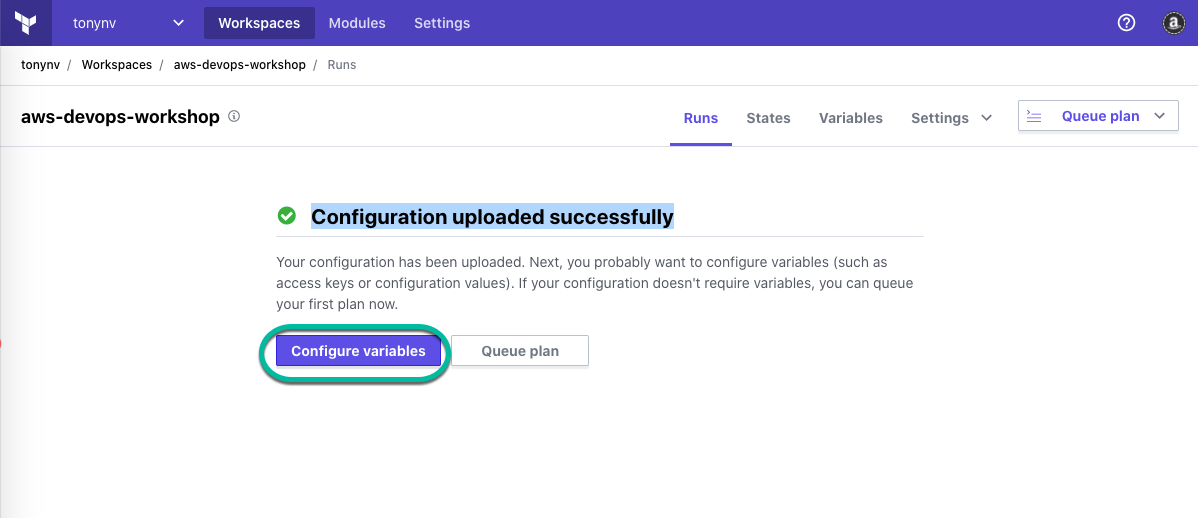
Task: Open the help question mark icon
Action: click(x=1126, y=23)
